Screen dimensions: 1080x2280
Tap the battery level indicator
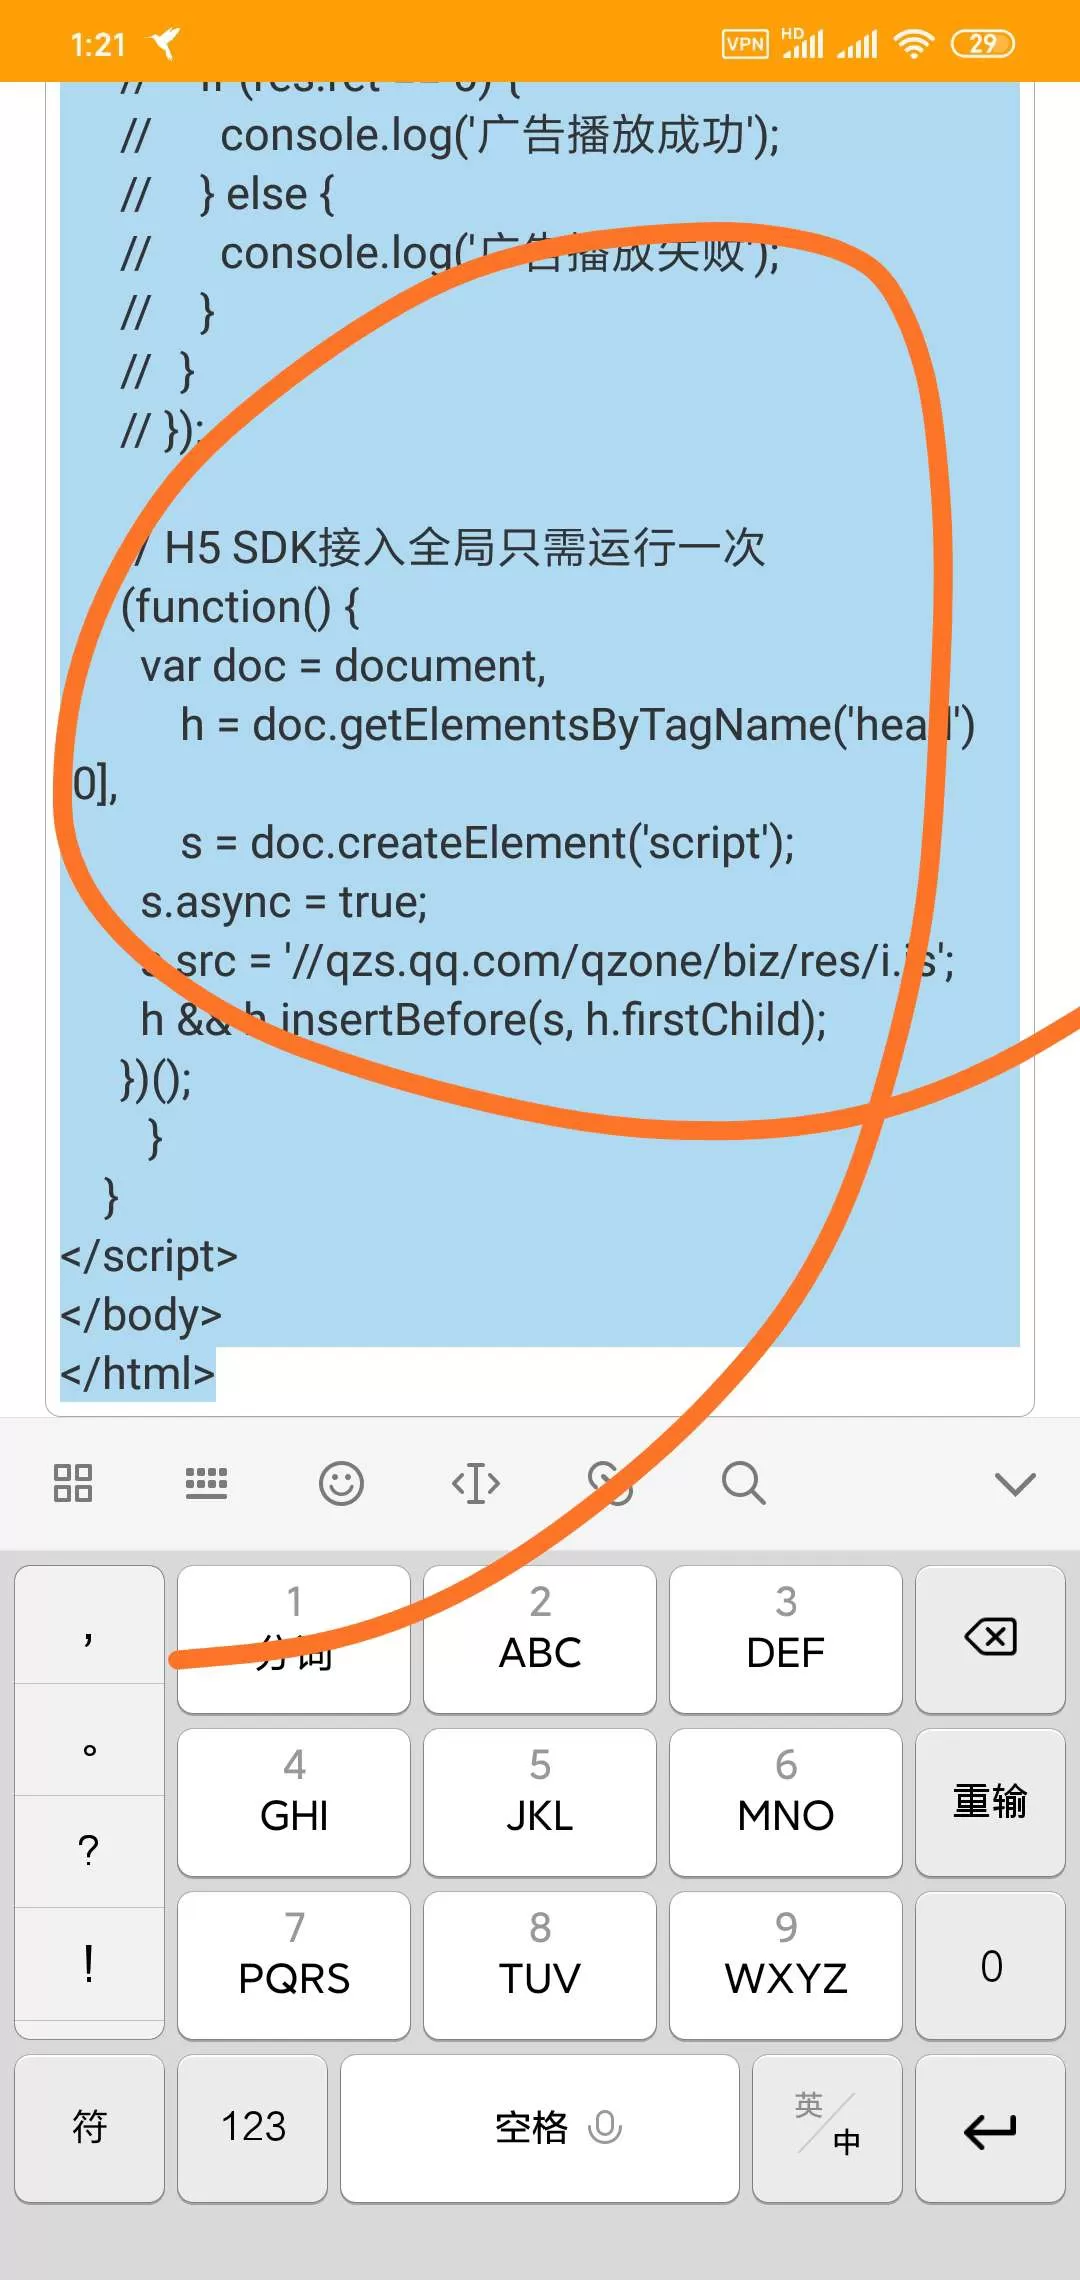click(983, 44)
